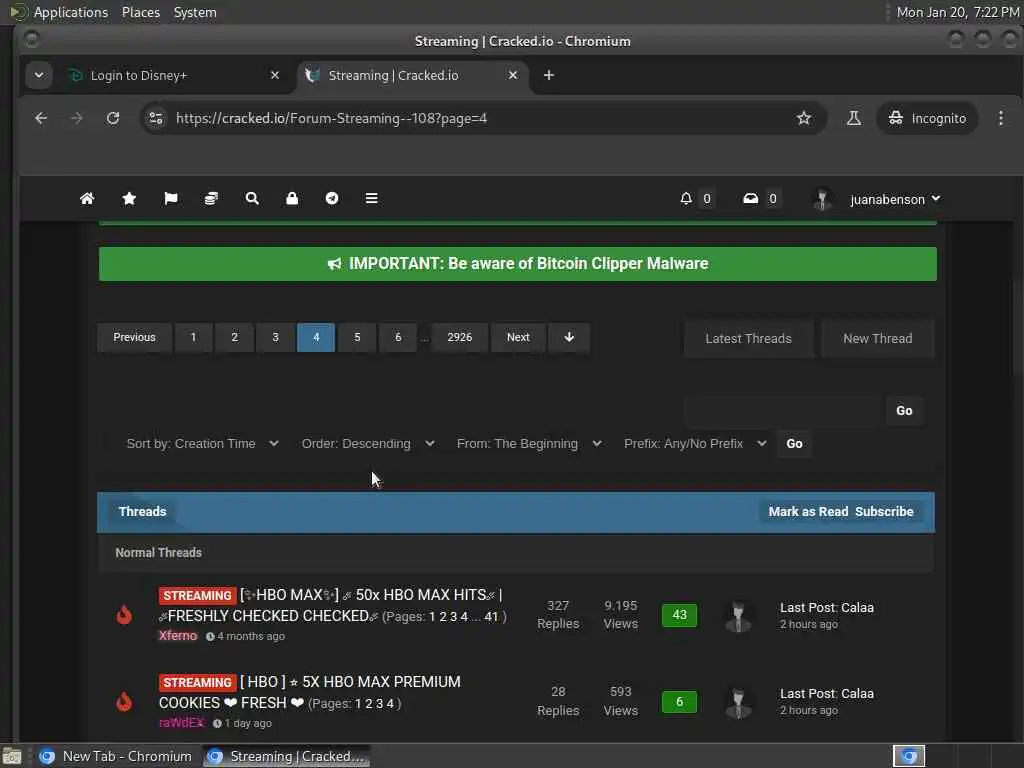Go to page 5 of threads

[357, 338]
